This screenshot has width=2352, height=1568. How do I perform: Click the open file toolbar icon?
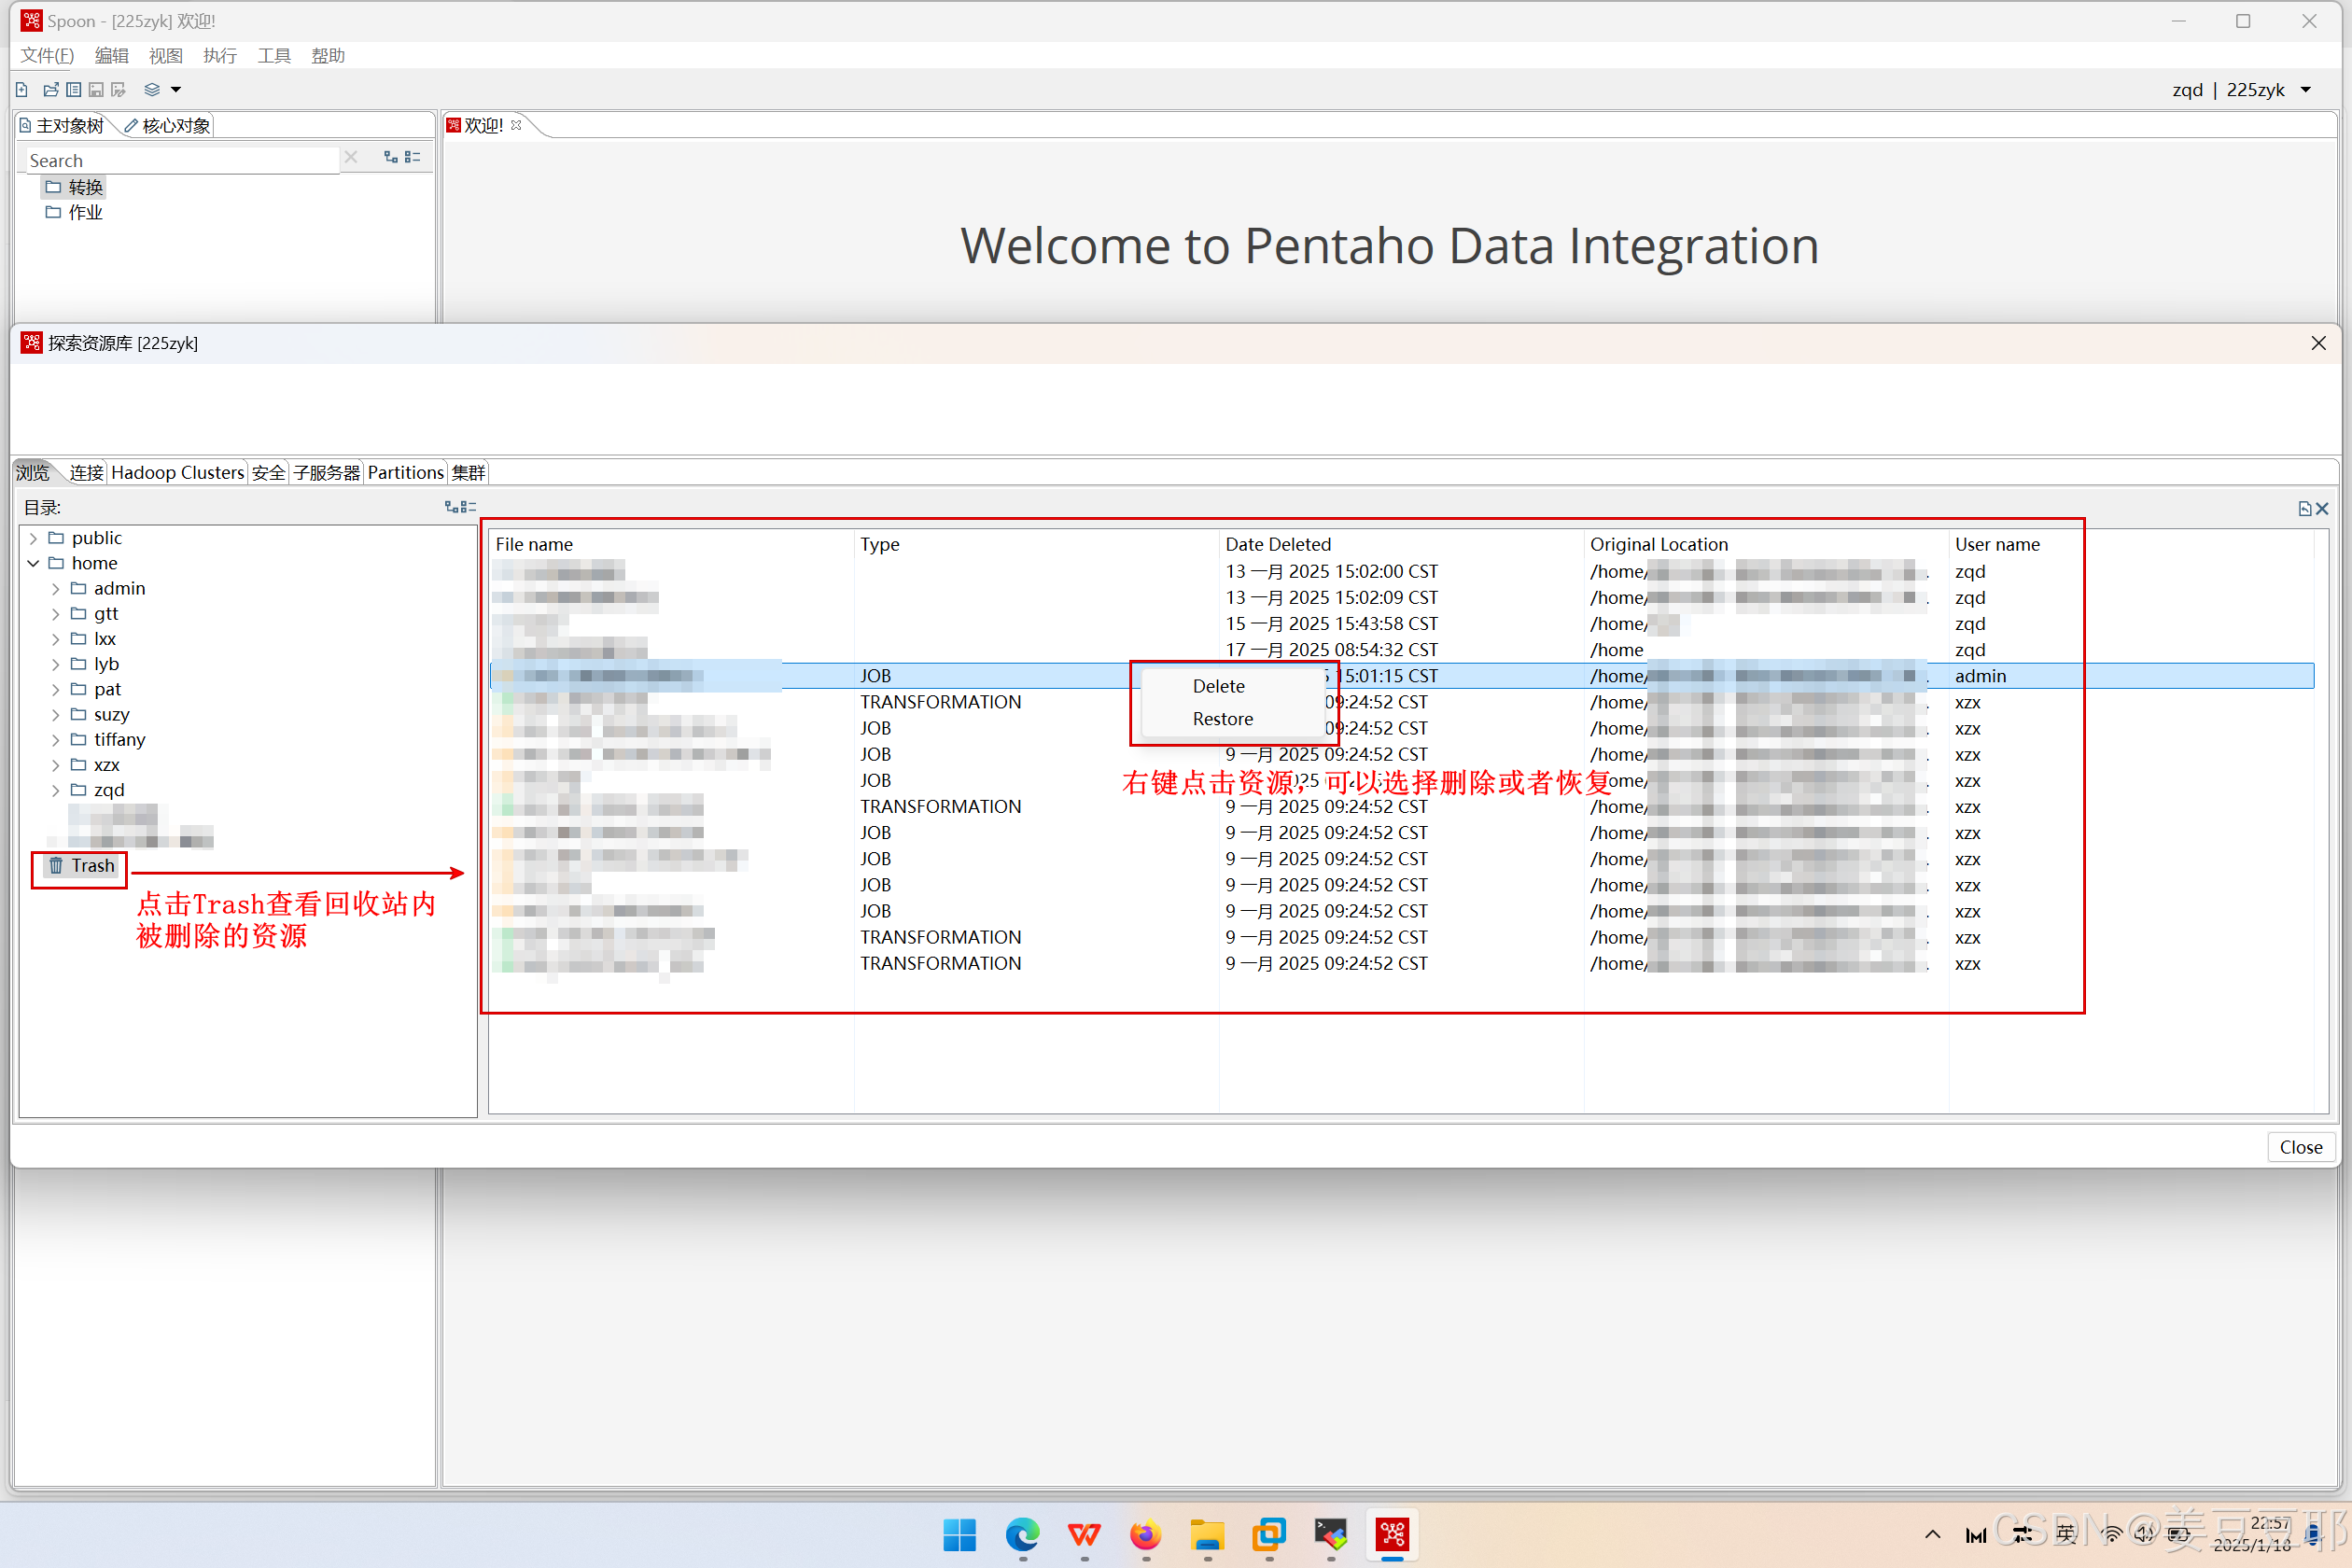click(x=50, y=90)
